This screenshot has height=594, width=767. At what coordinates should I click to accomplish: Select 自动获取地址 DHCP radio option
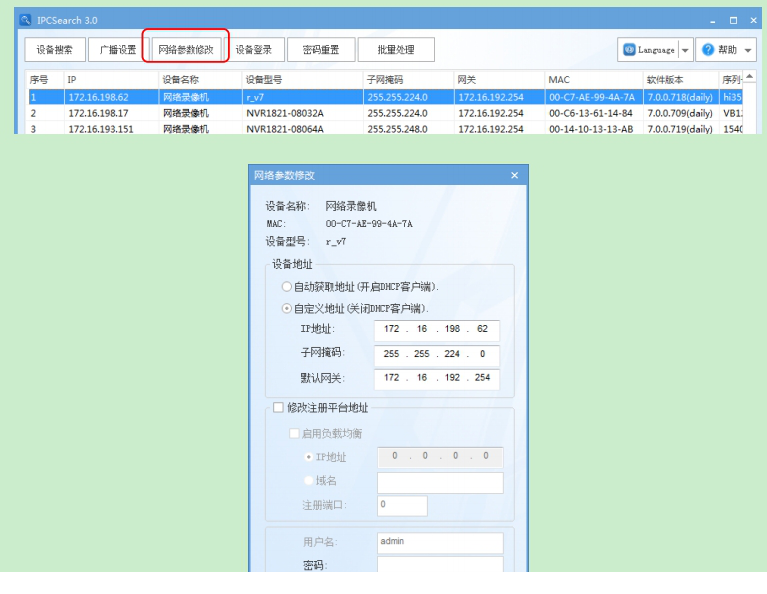click(287, 286)
